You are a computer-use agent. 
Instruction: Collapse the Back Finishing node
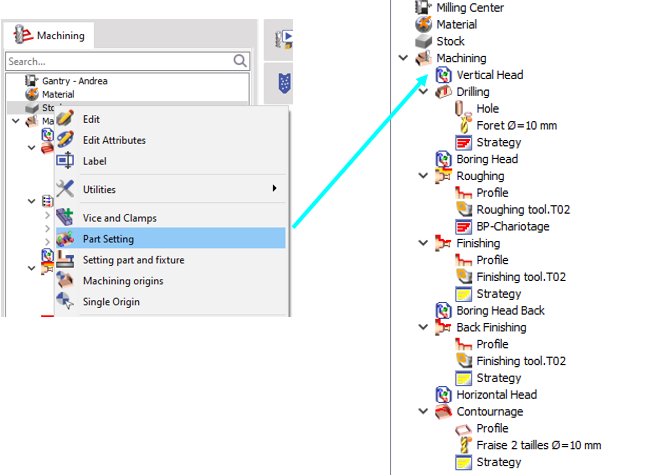coord(423,327)
